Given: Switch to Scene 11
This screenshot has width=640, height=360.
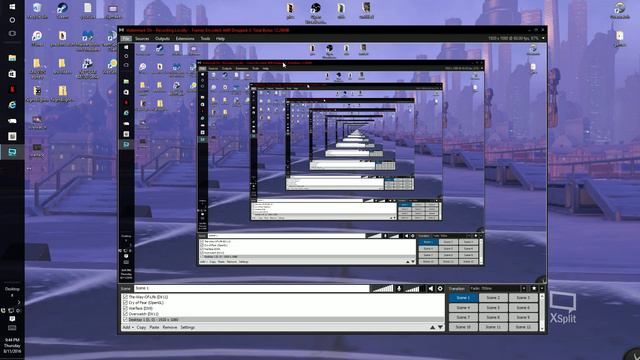Looking at the screenshot, I should [493, 327].
